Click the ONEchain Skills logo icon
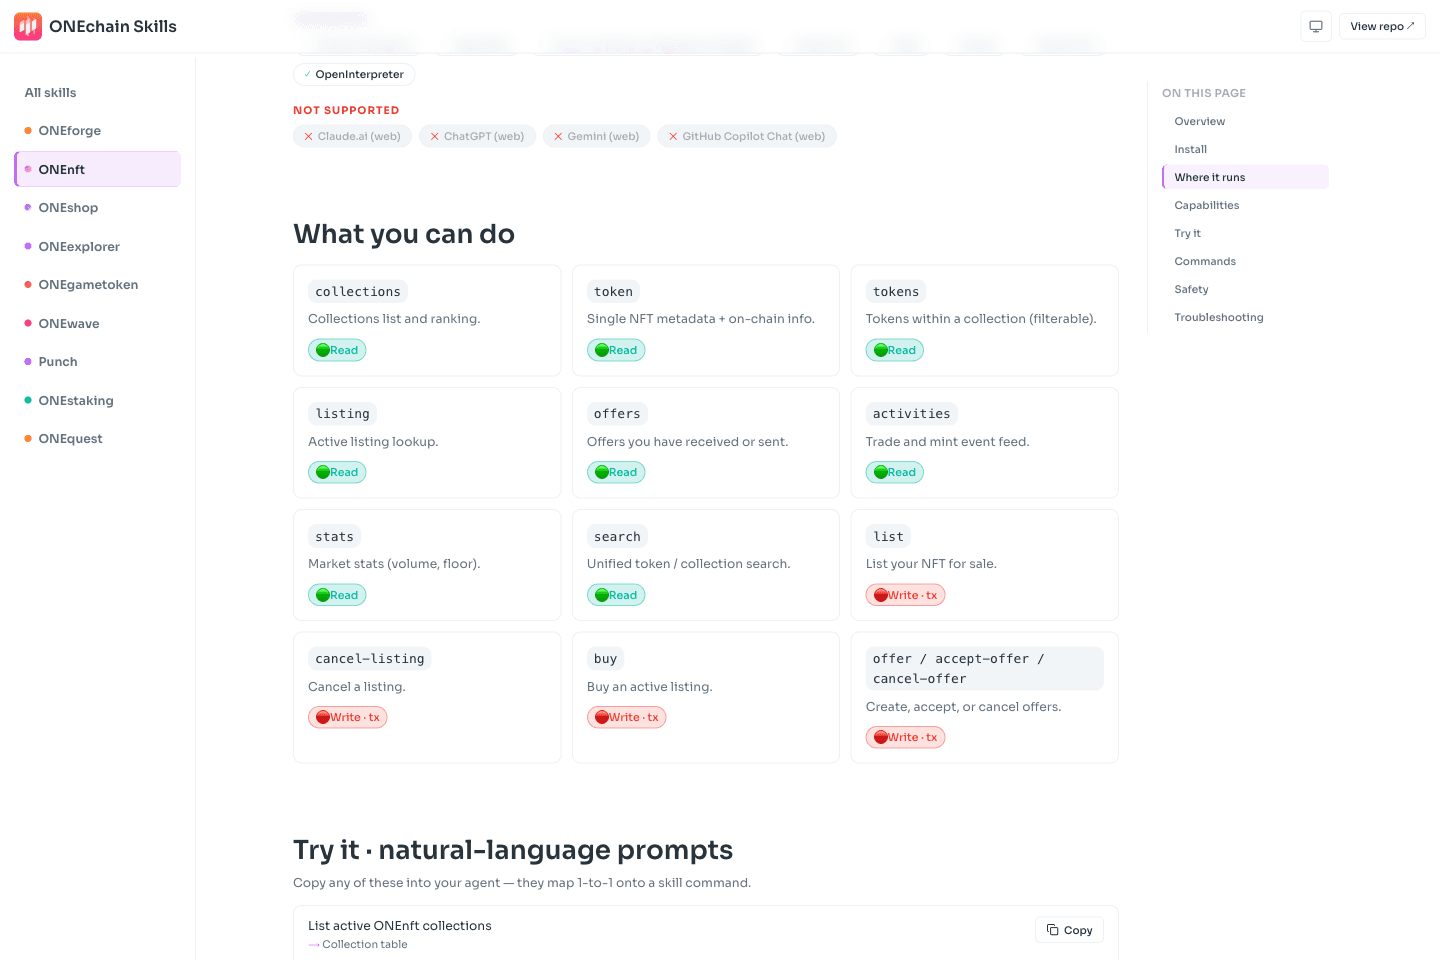This screenshot has height=960, width=1440. pyautogui.click(x=28, y=26)
